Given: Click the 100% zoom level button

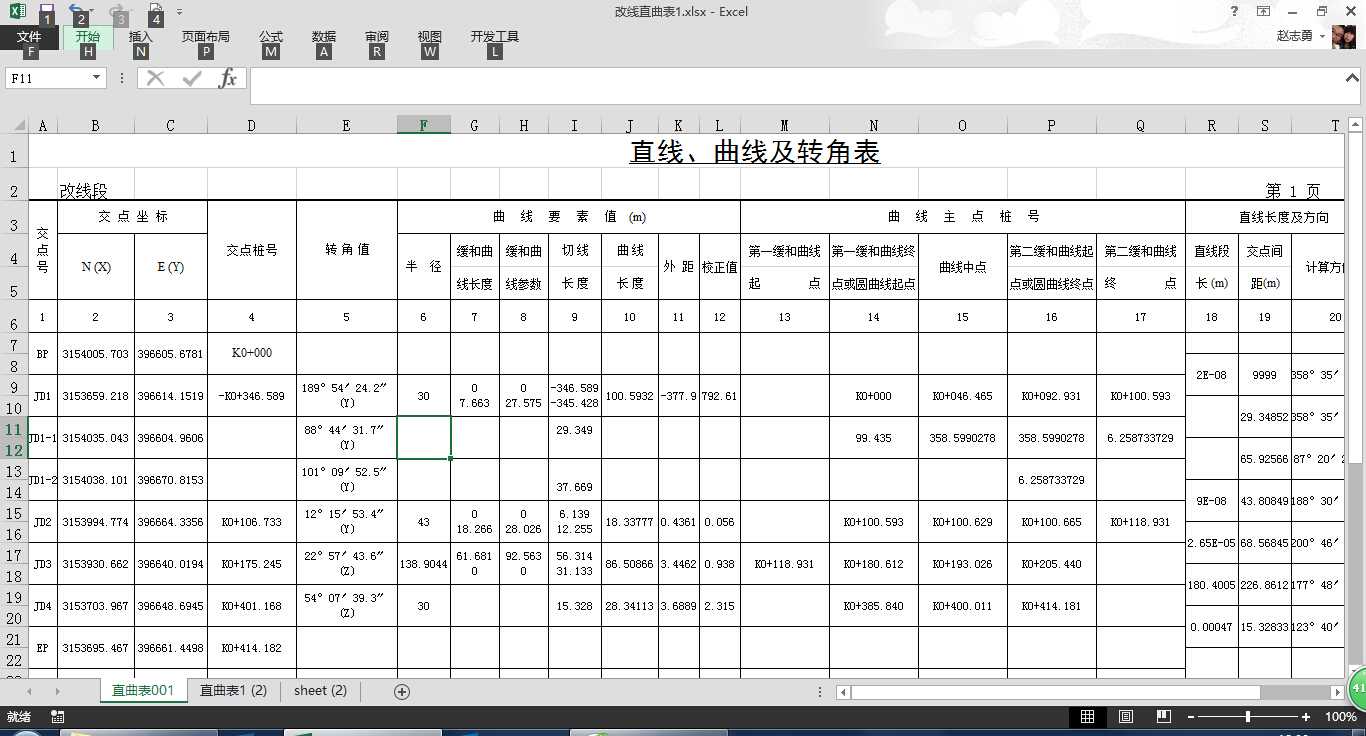Looking at the screenshot, I should click(x=1340, y=717).
